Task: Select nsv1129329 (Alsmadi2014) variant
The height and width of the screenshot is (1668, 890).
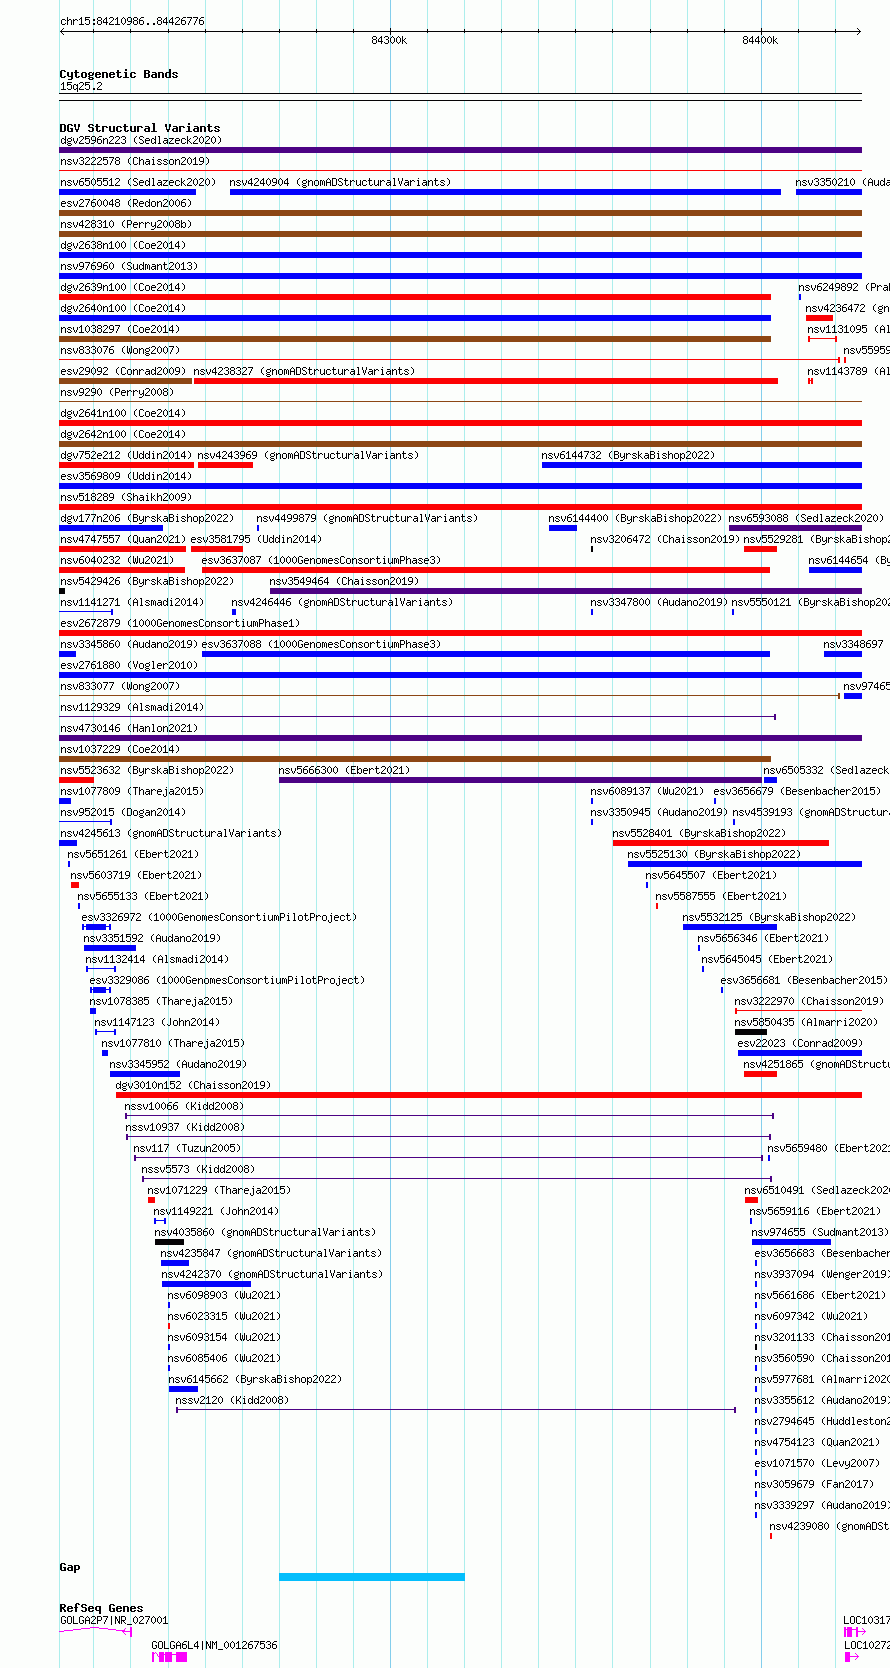Action: tap(132, 708)
